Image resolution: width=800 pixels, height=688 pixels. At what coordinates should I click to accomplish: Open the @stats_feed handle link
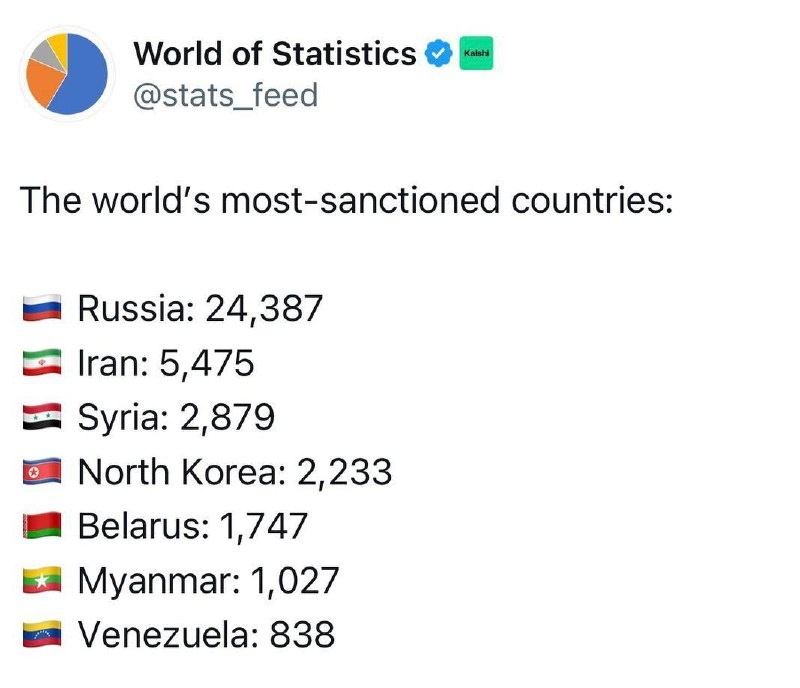click(225, 95)
